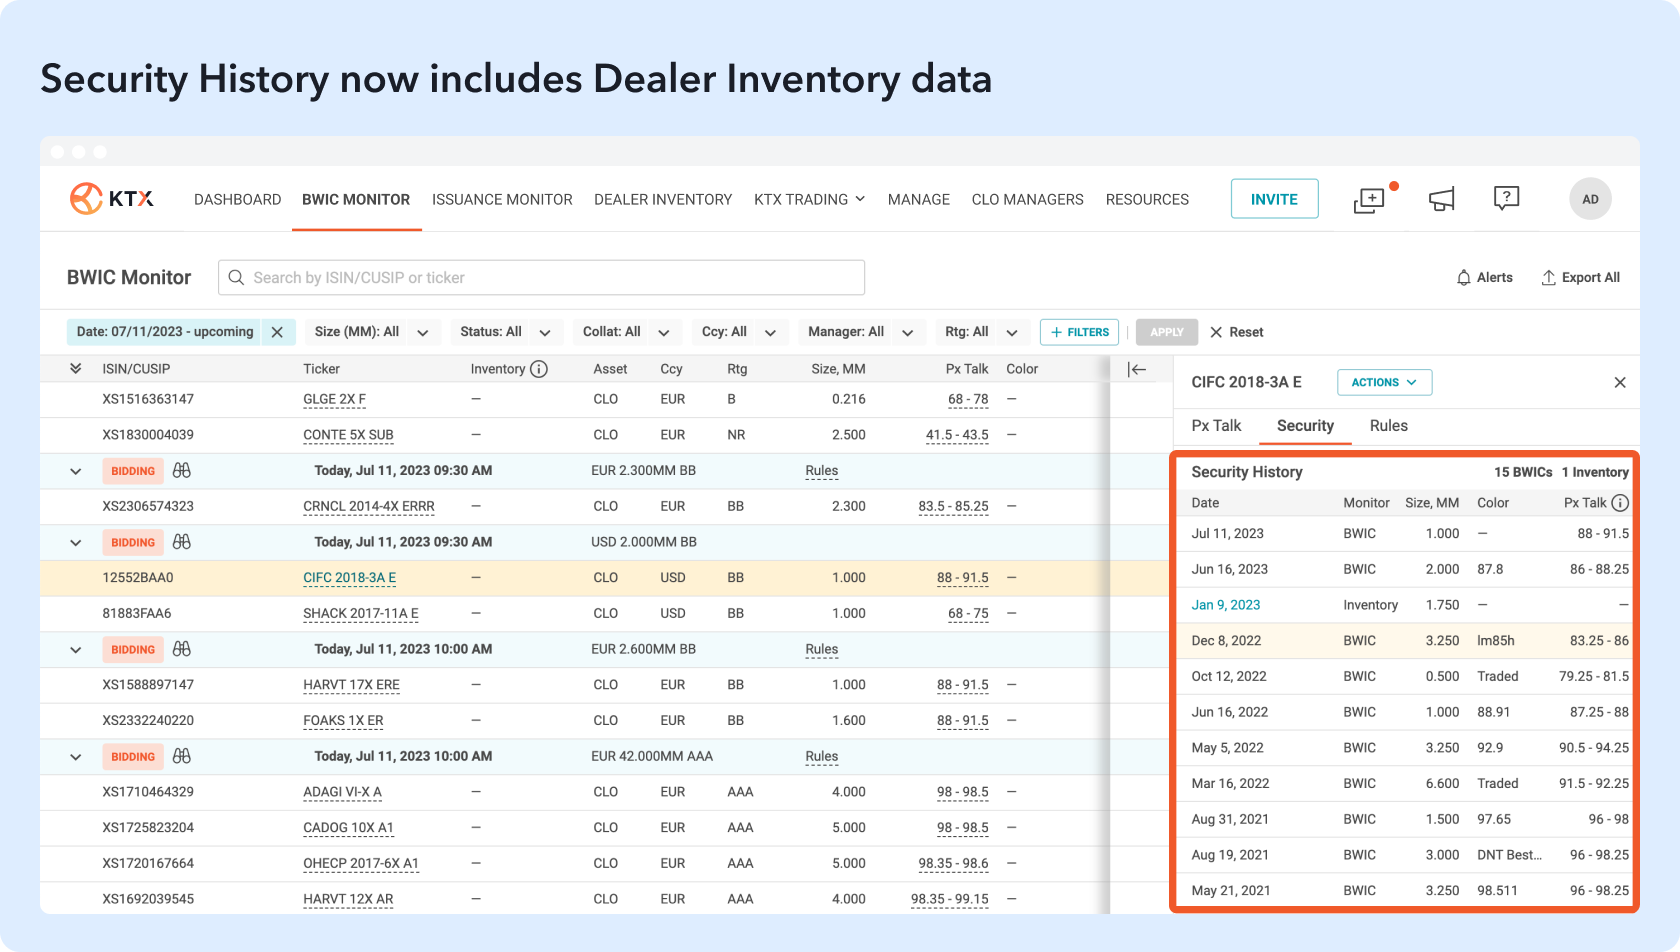Remove the Date 07/11/2023 filter chip

coord(277,332)
